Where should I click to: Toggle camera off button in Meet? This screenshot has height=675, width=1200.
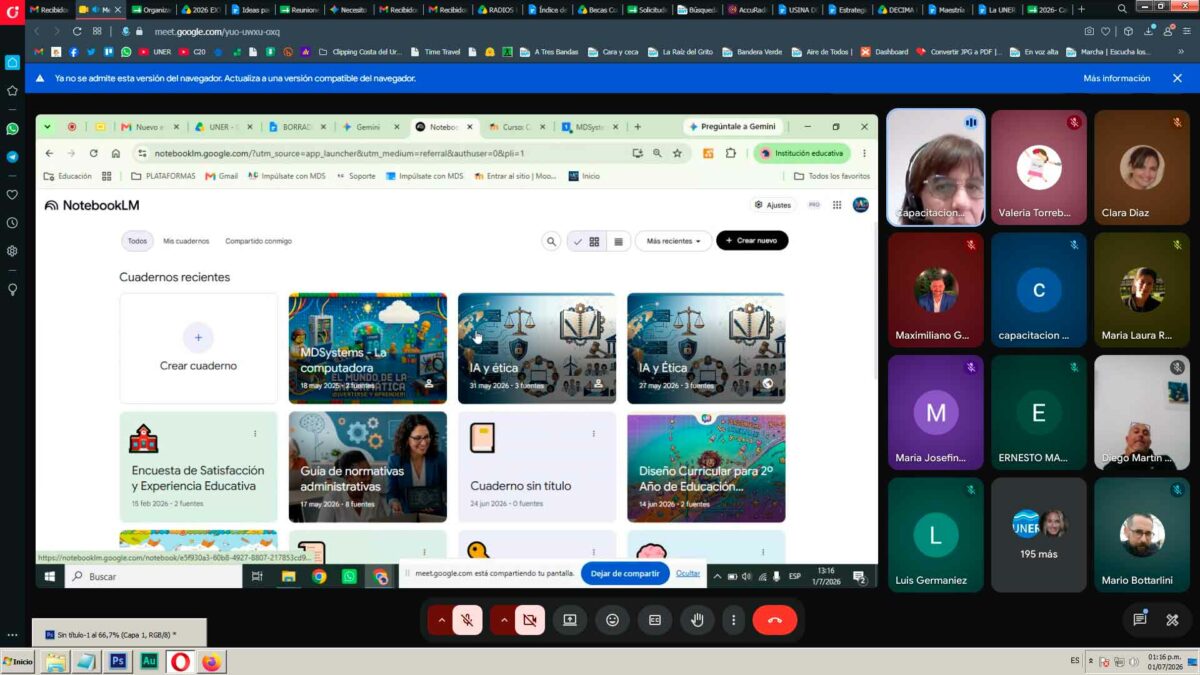pos(529,620)
